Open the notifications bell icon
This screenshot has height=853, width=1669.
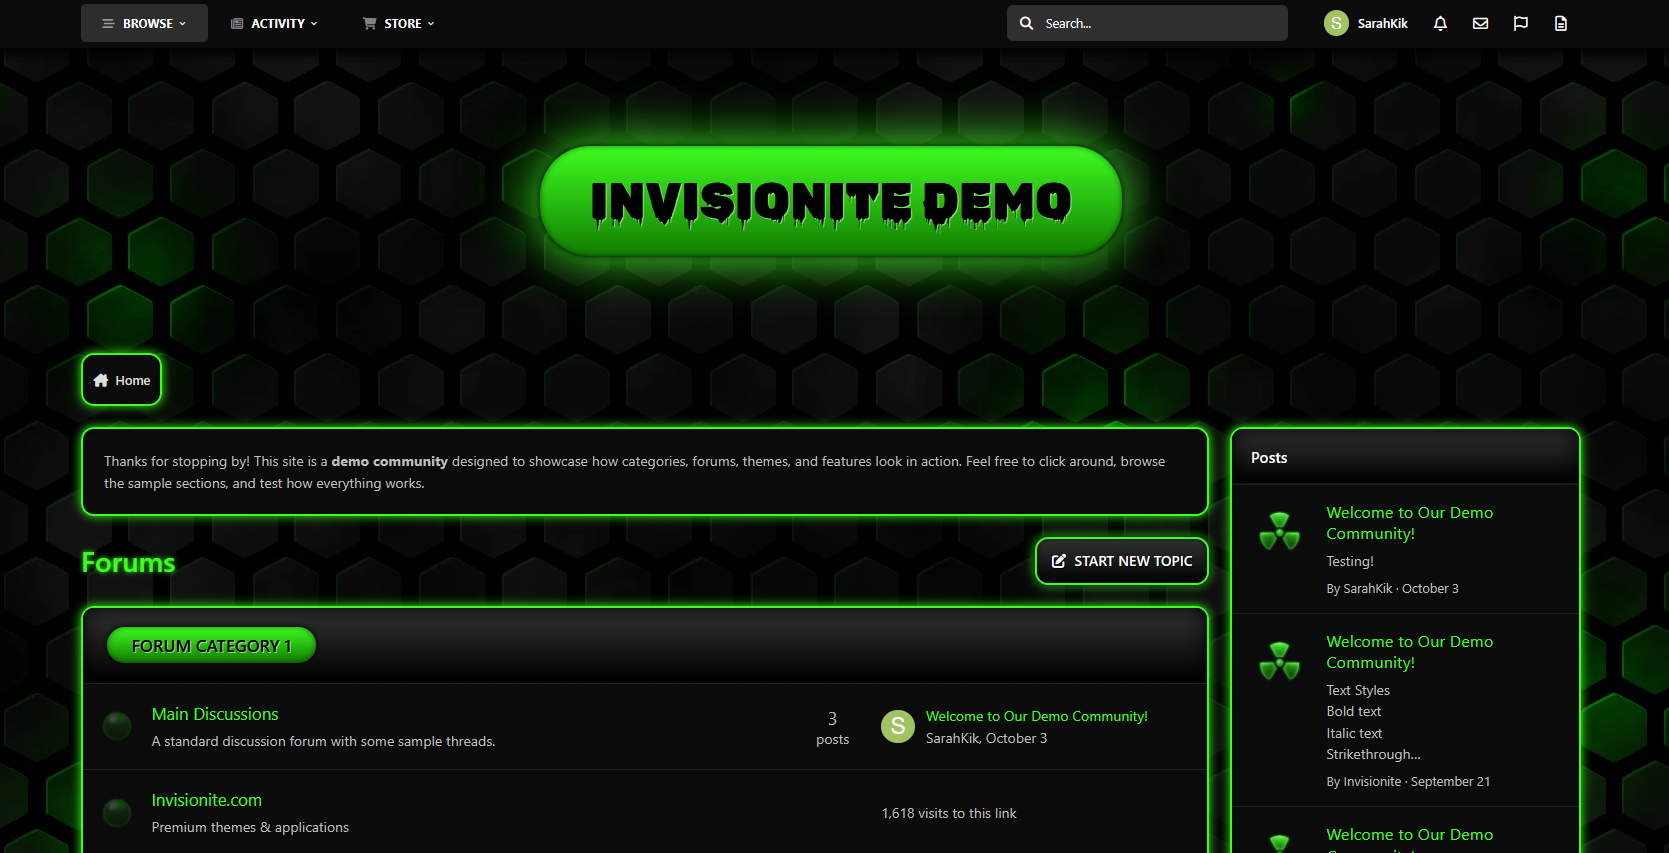point(1440,23)
